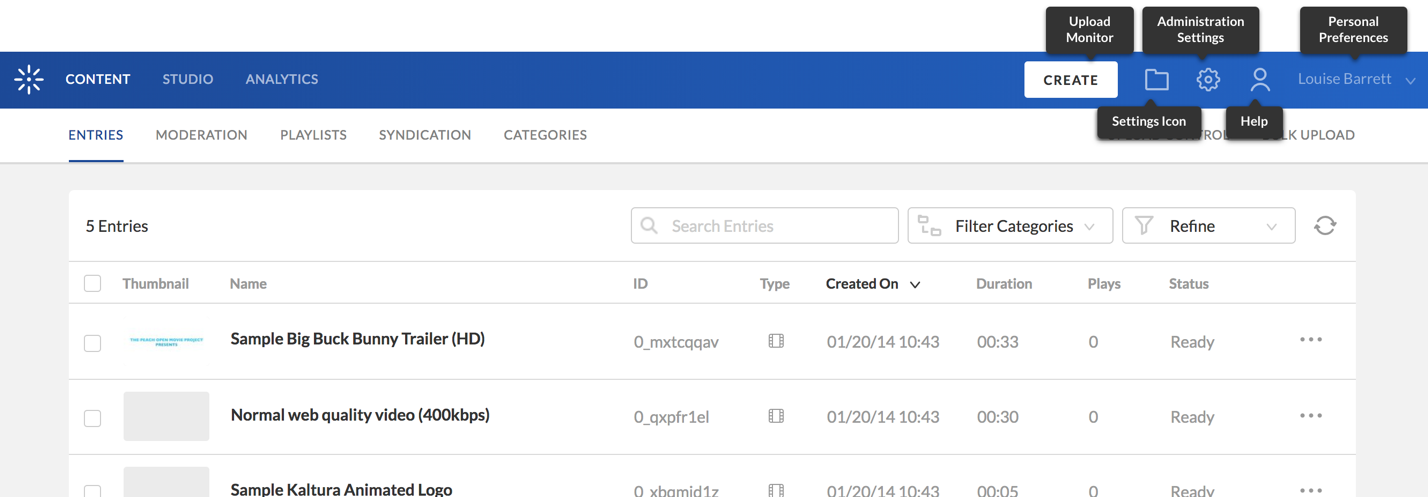1428x497 pixels.
Task: Click video type icon for Big Buck Bunny
Action: tap(776, 341)
